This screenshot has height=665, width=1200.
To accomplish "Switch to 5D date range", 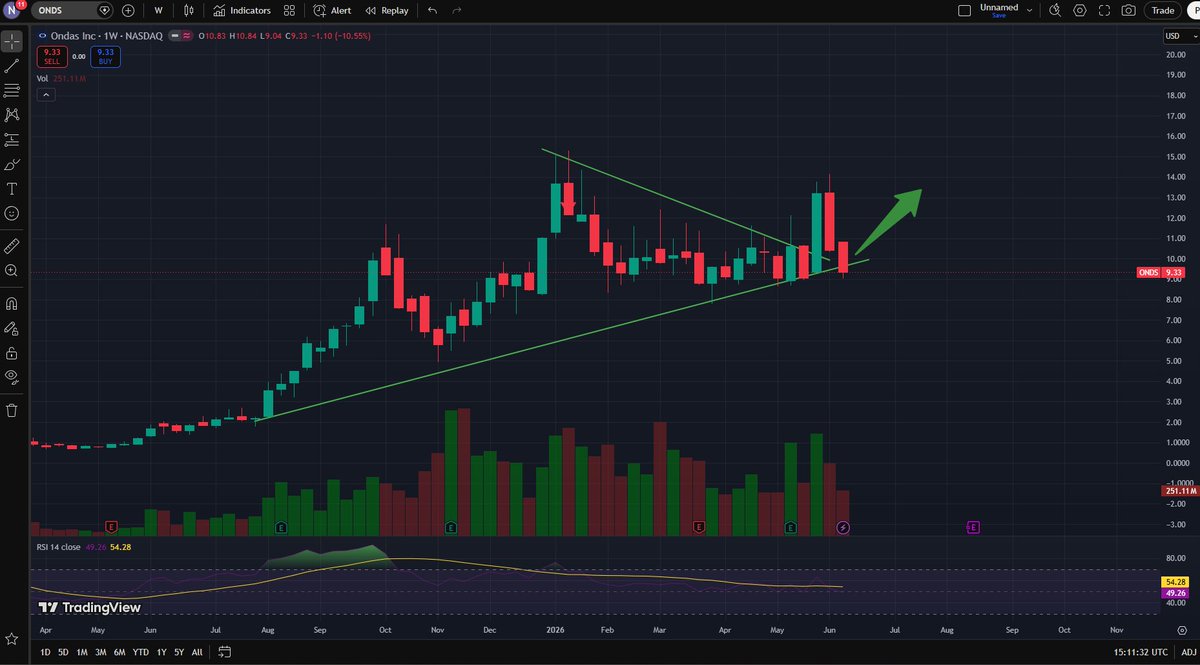I will coord(63,652).
